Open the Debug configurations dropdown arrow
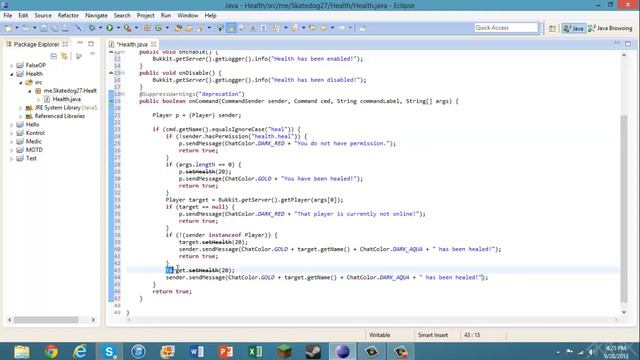The image size is (640, 360). click(x=100, y=28)
